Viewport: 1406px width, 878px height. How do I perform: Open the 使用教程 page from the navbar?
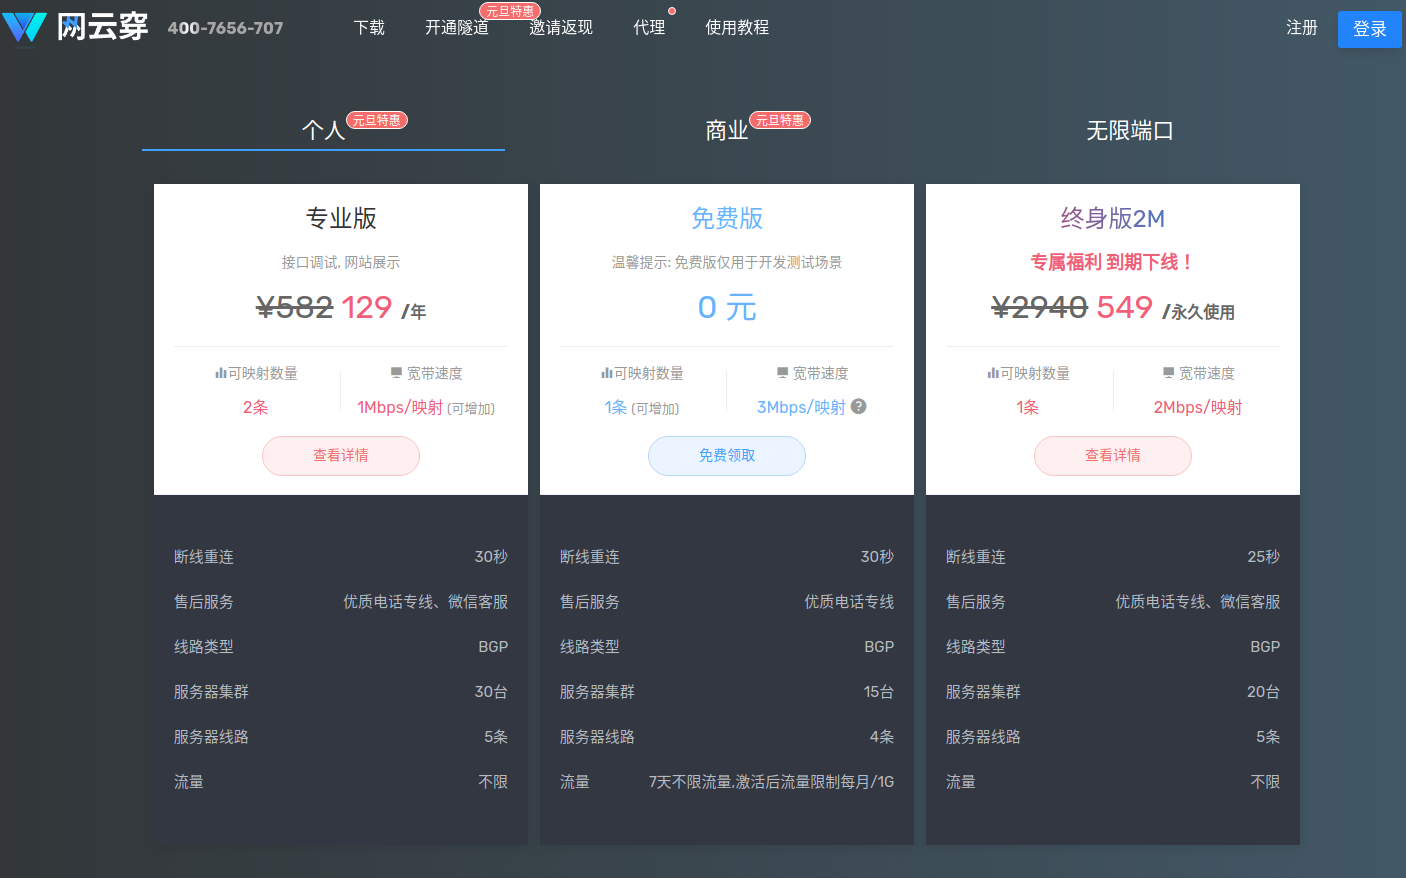(737, 28)
